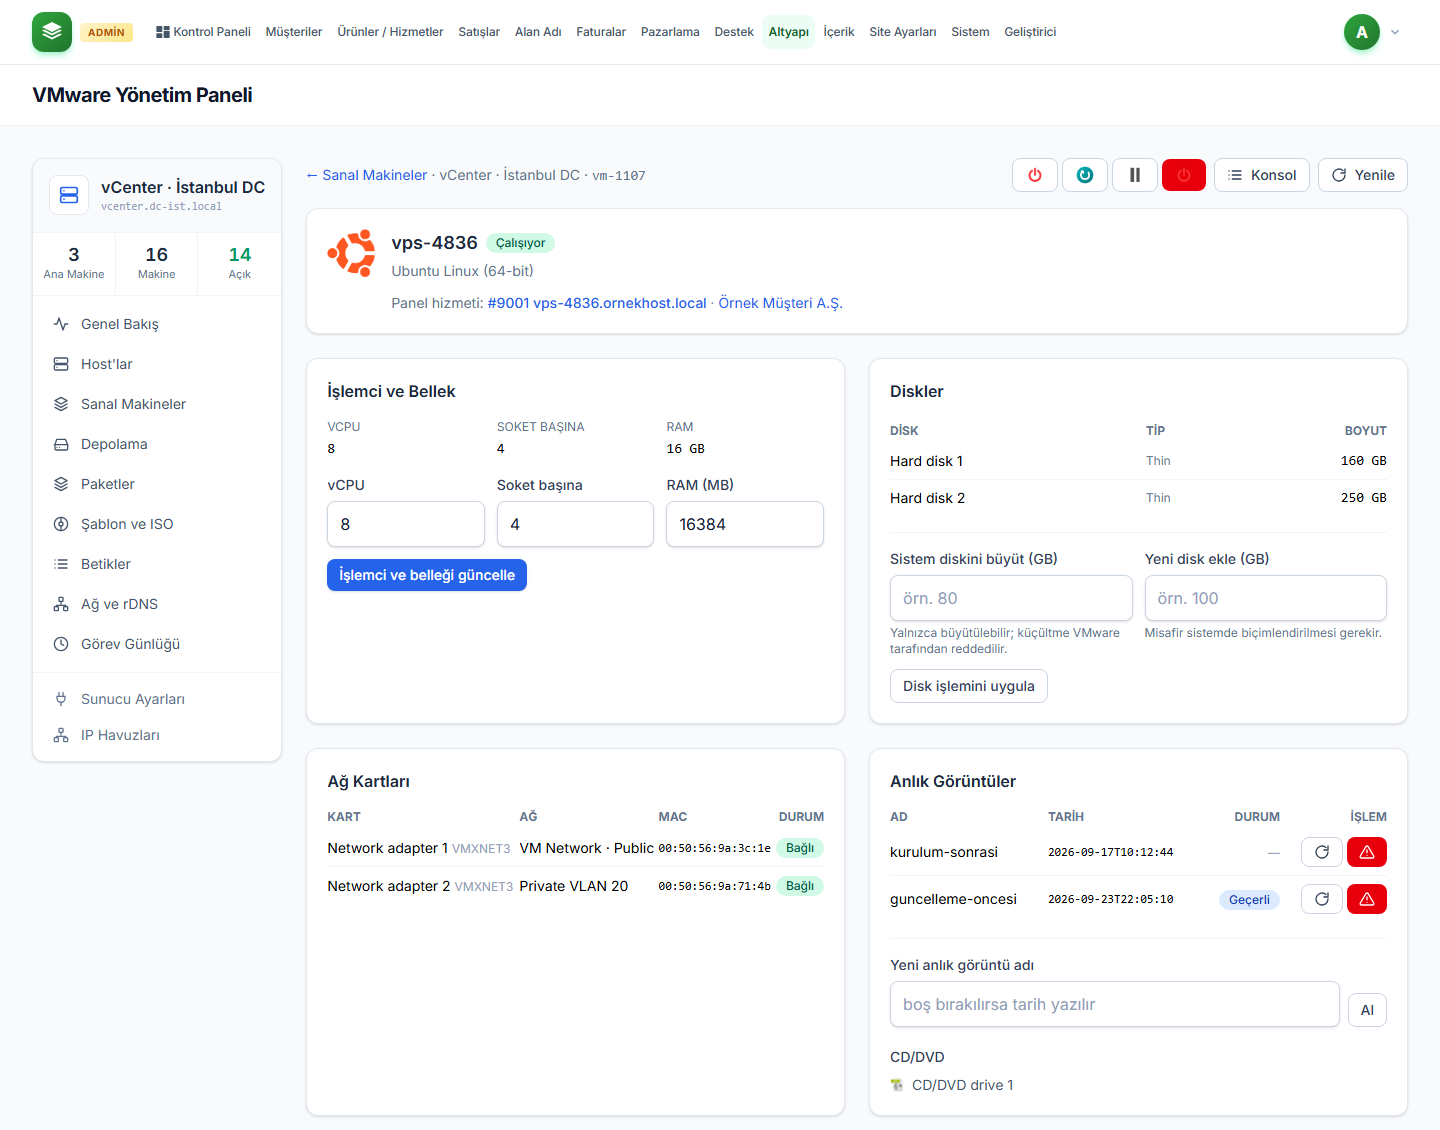Click the teal restart icon button
The height and width of the screenshot is (1130, 1440).
pyautogui.click(x=1085, y=175)
